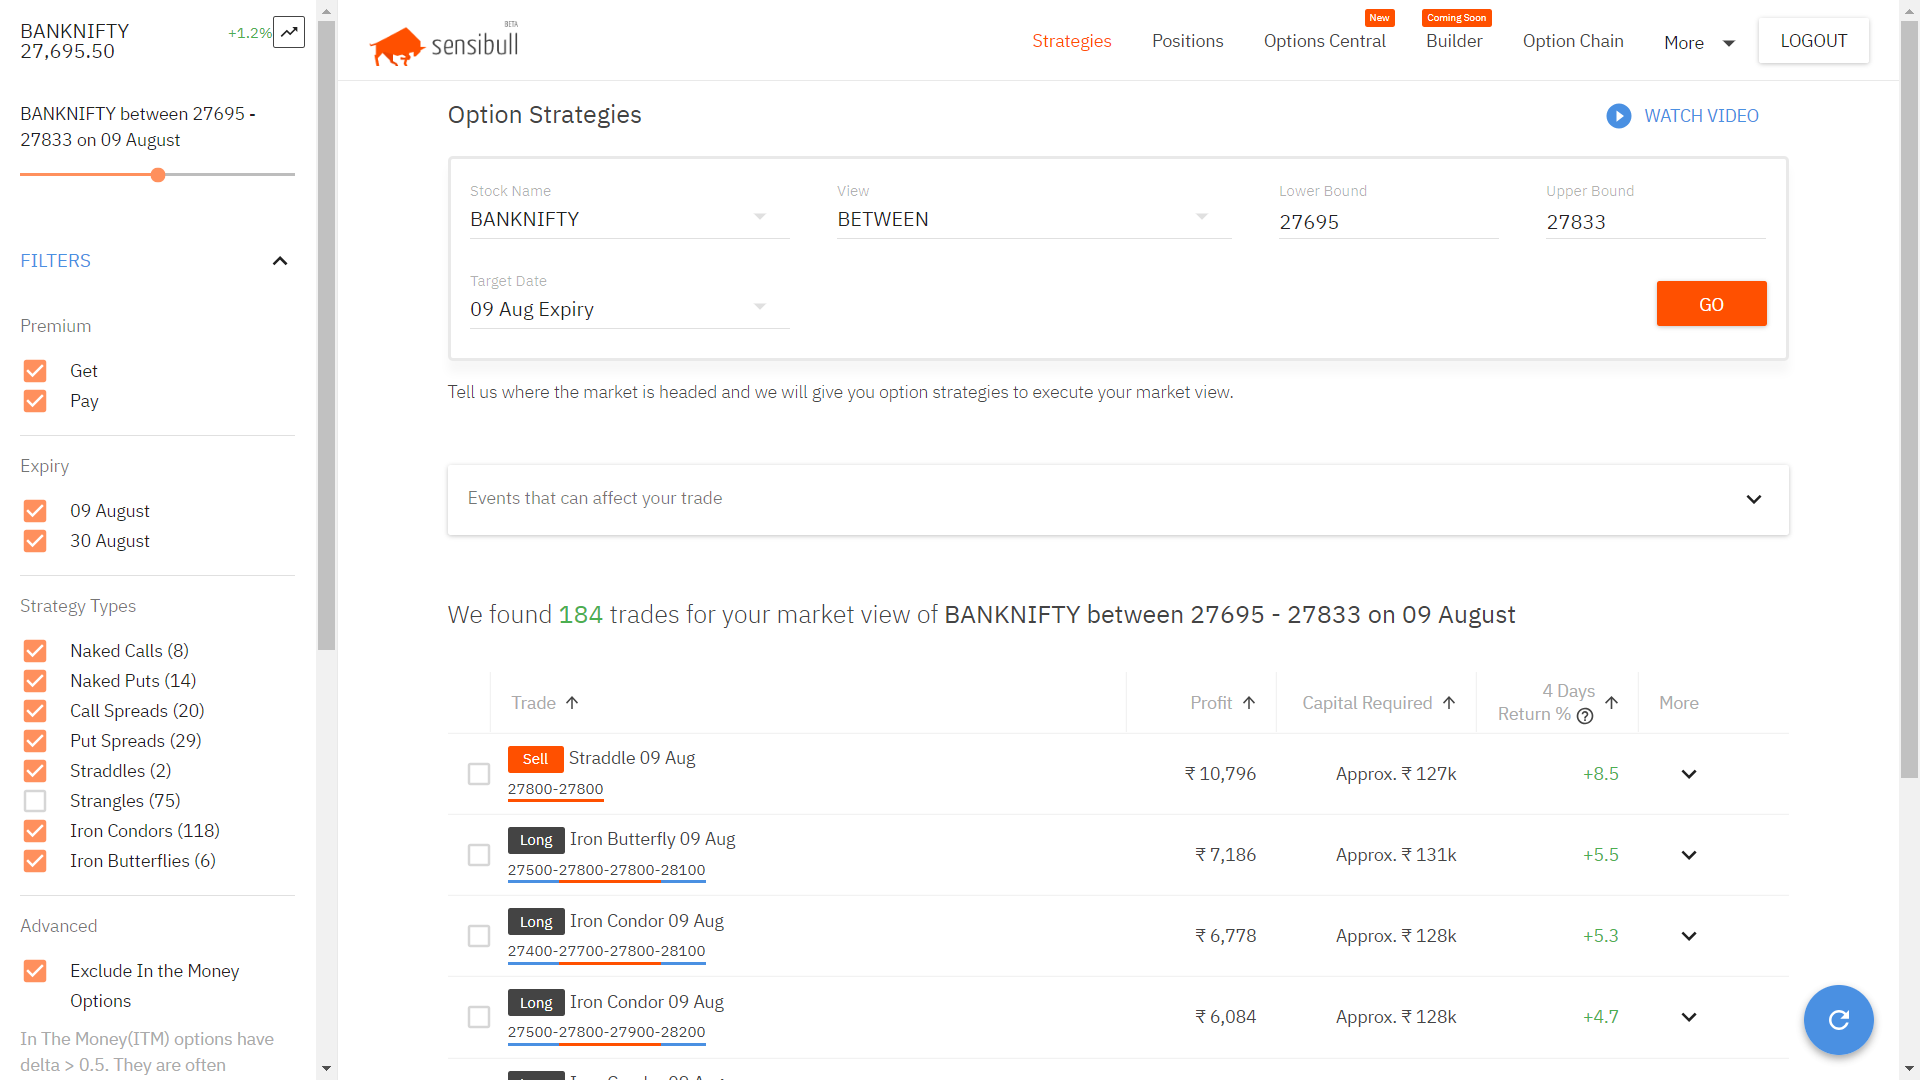Open the Option Chain page
The image size is (1920, 1080).
coord(1573,41)
